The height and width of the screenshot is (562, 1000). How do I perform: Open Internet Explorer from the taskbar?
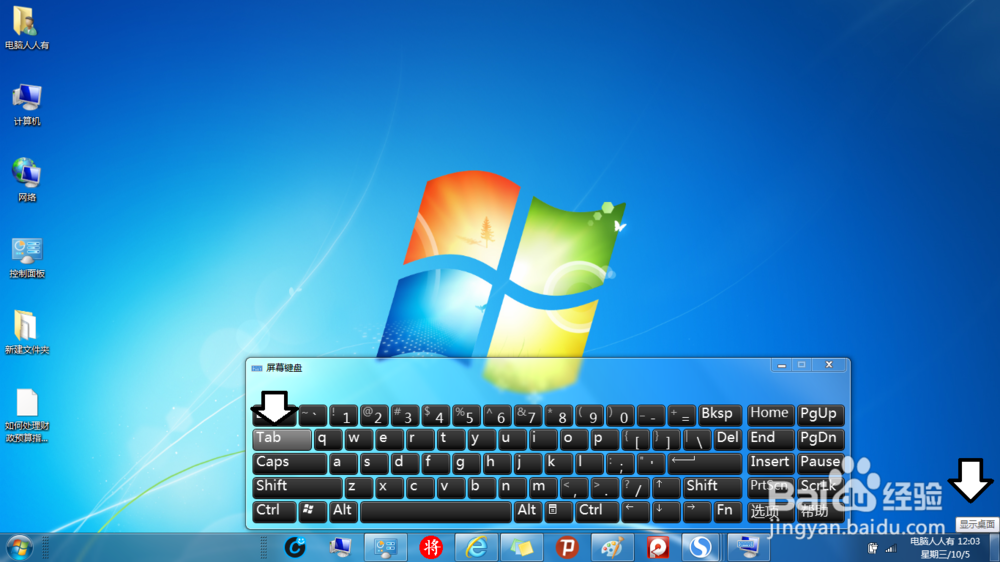[476, 547]
